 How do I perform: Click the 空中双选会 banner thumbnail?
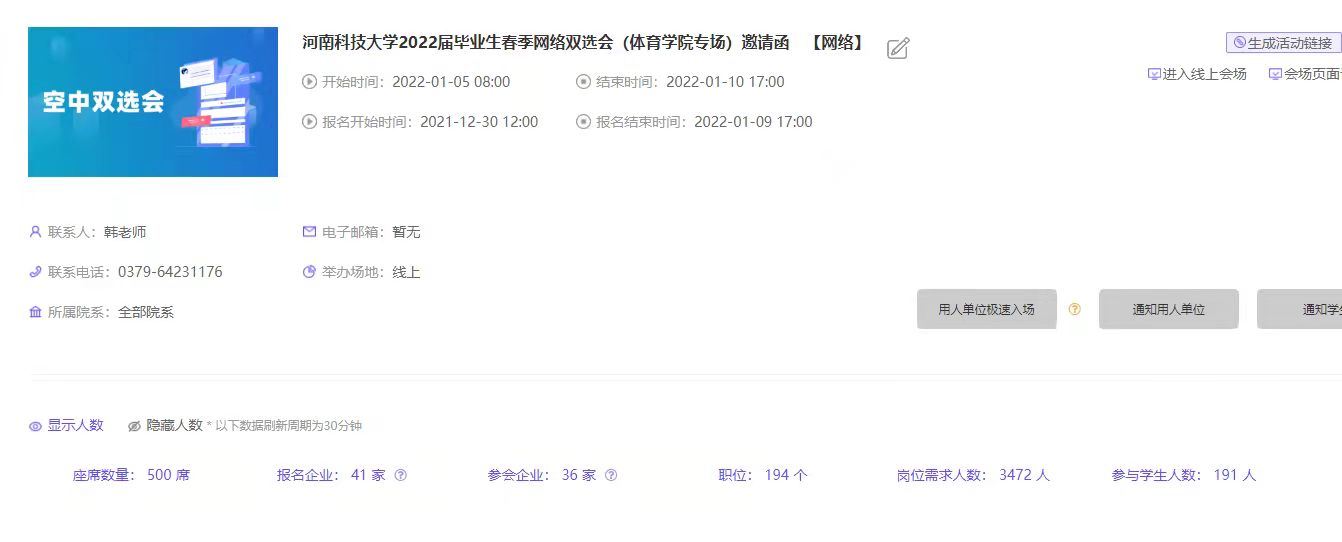point(153,102)
